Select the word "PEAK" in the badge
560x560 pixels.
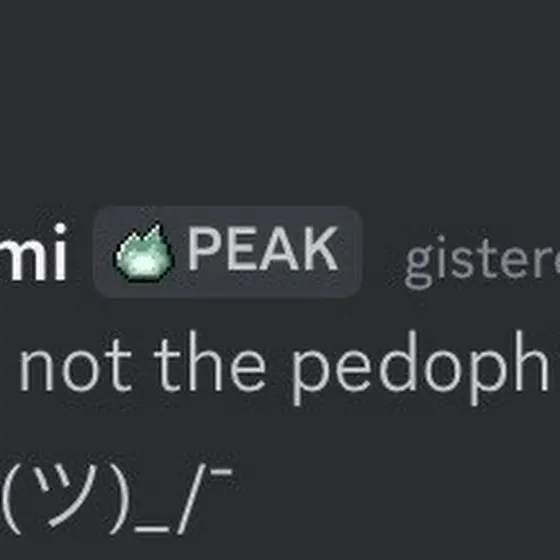[x=264, y=249]
